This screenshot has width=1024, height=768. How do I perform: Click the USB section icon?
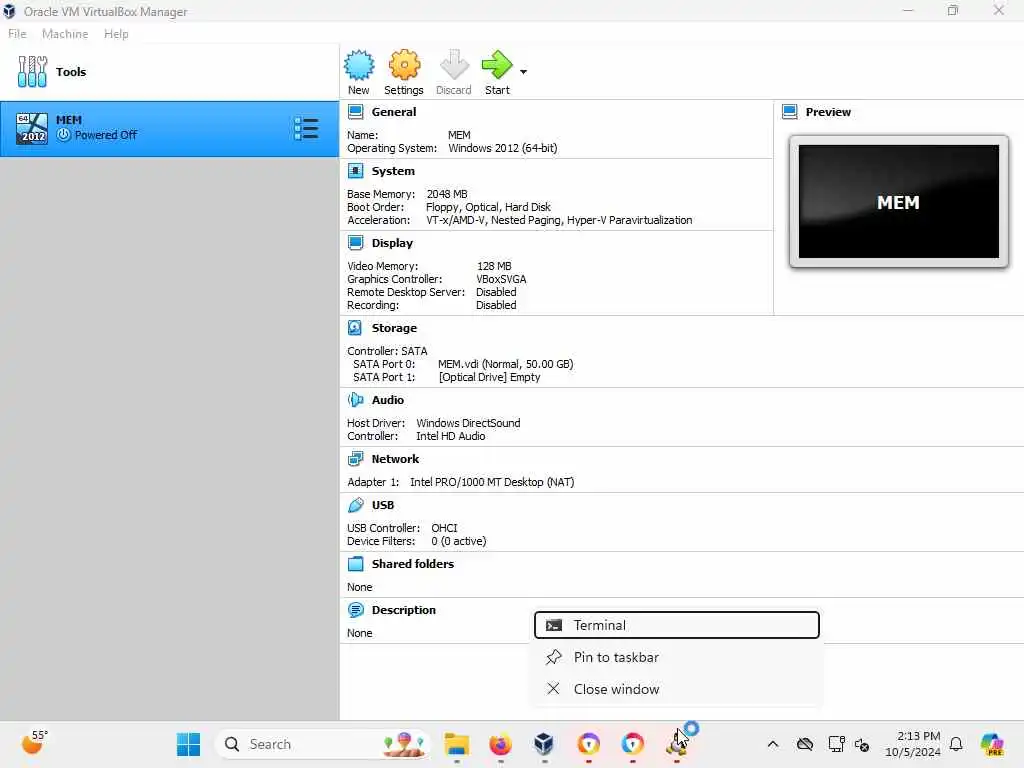(x=355, y=505)
